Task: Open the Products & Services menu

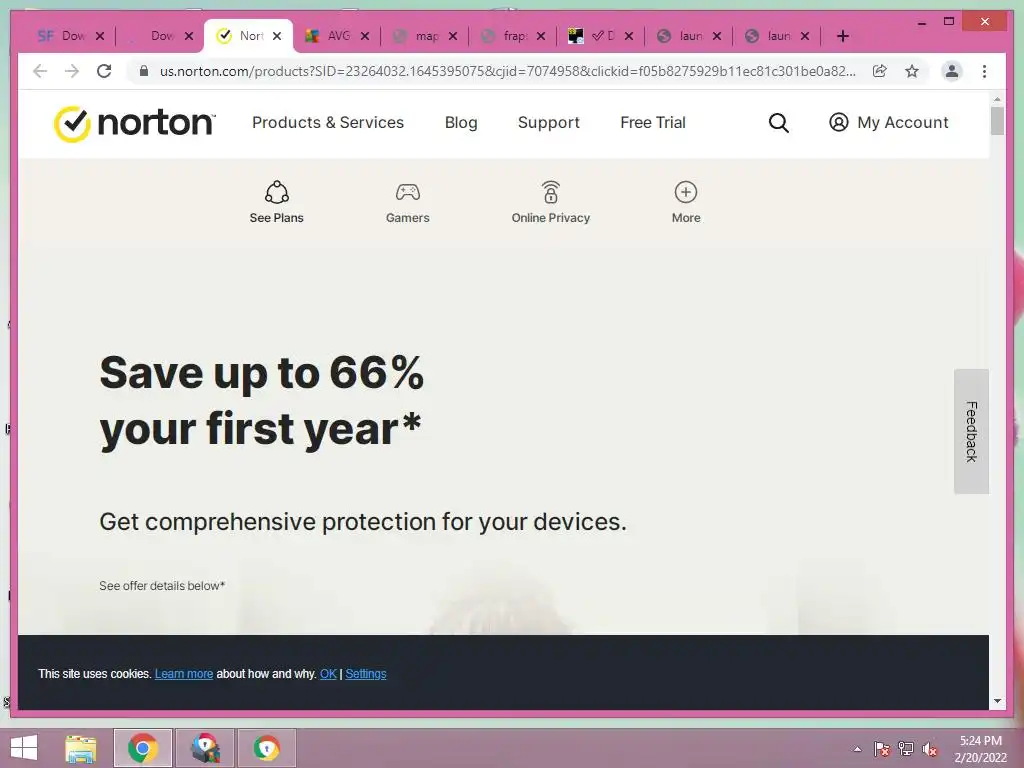Action: coord(328,123)
